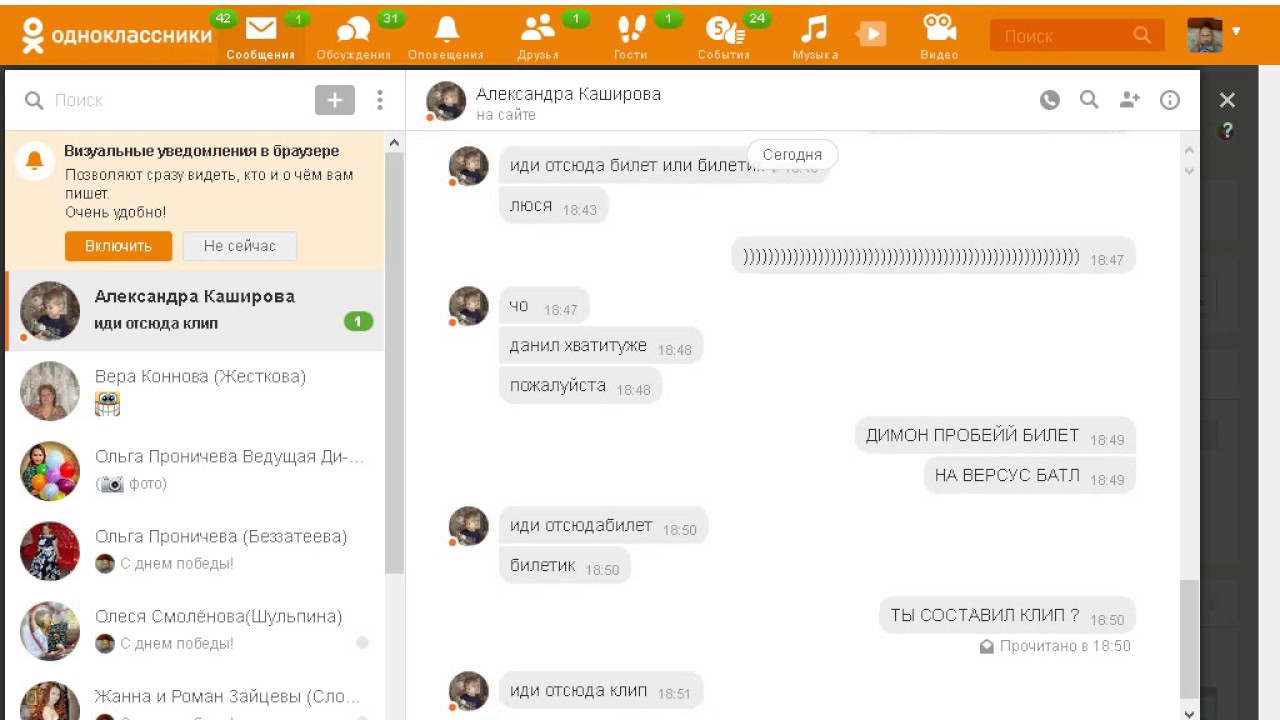Click the Сегодня date label
This screenshot has height=720, width=1280.
pyautogui.click(x=792, y=155)
